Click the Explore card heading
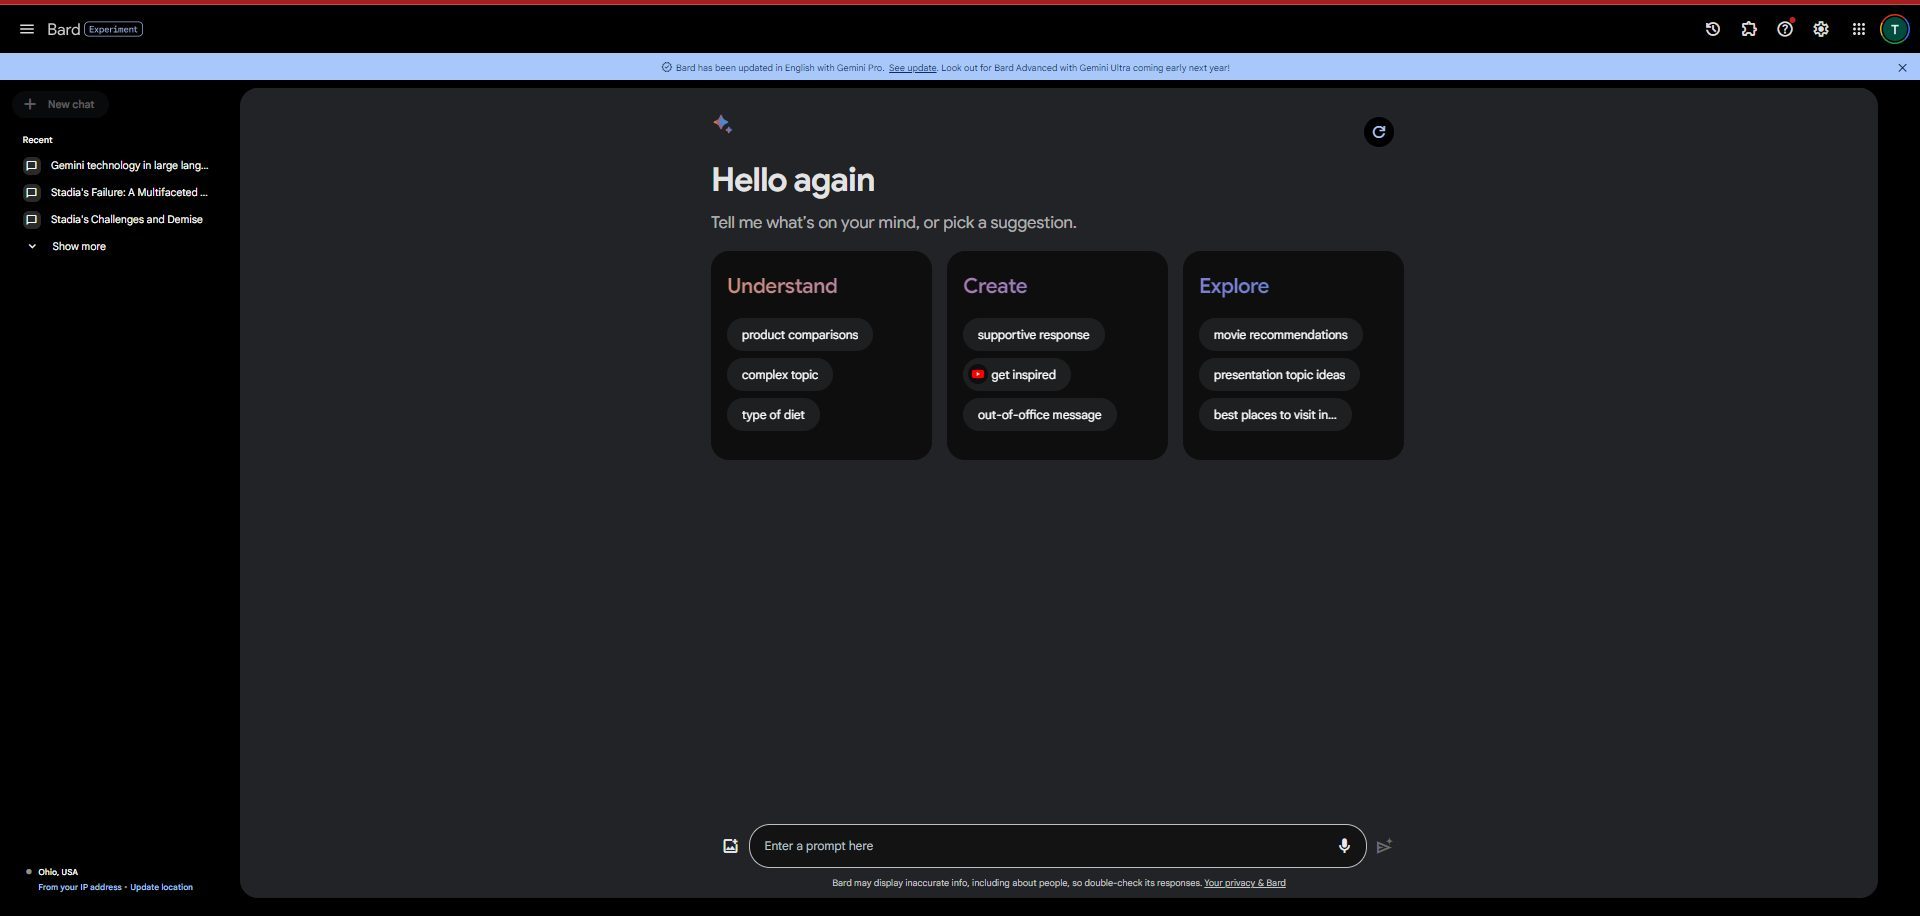Image resolution: width=1920 pixels, height=916 pixels. 1234,286
